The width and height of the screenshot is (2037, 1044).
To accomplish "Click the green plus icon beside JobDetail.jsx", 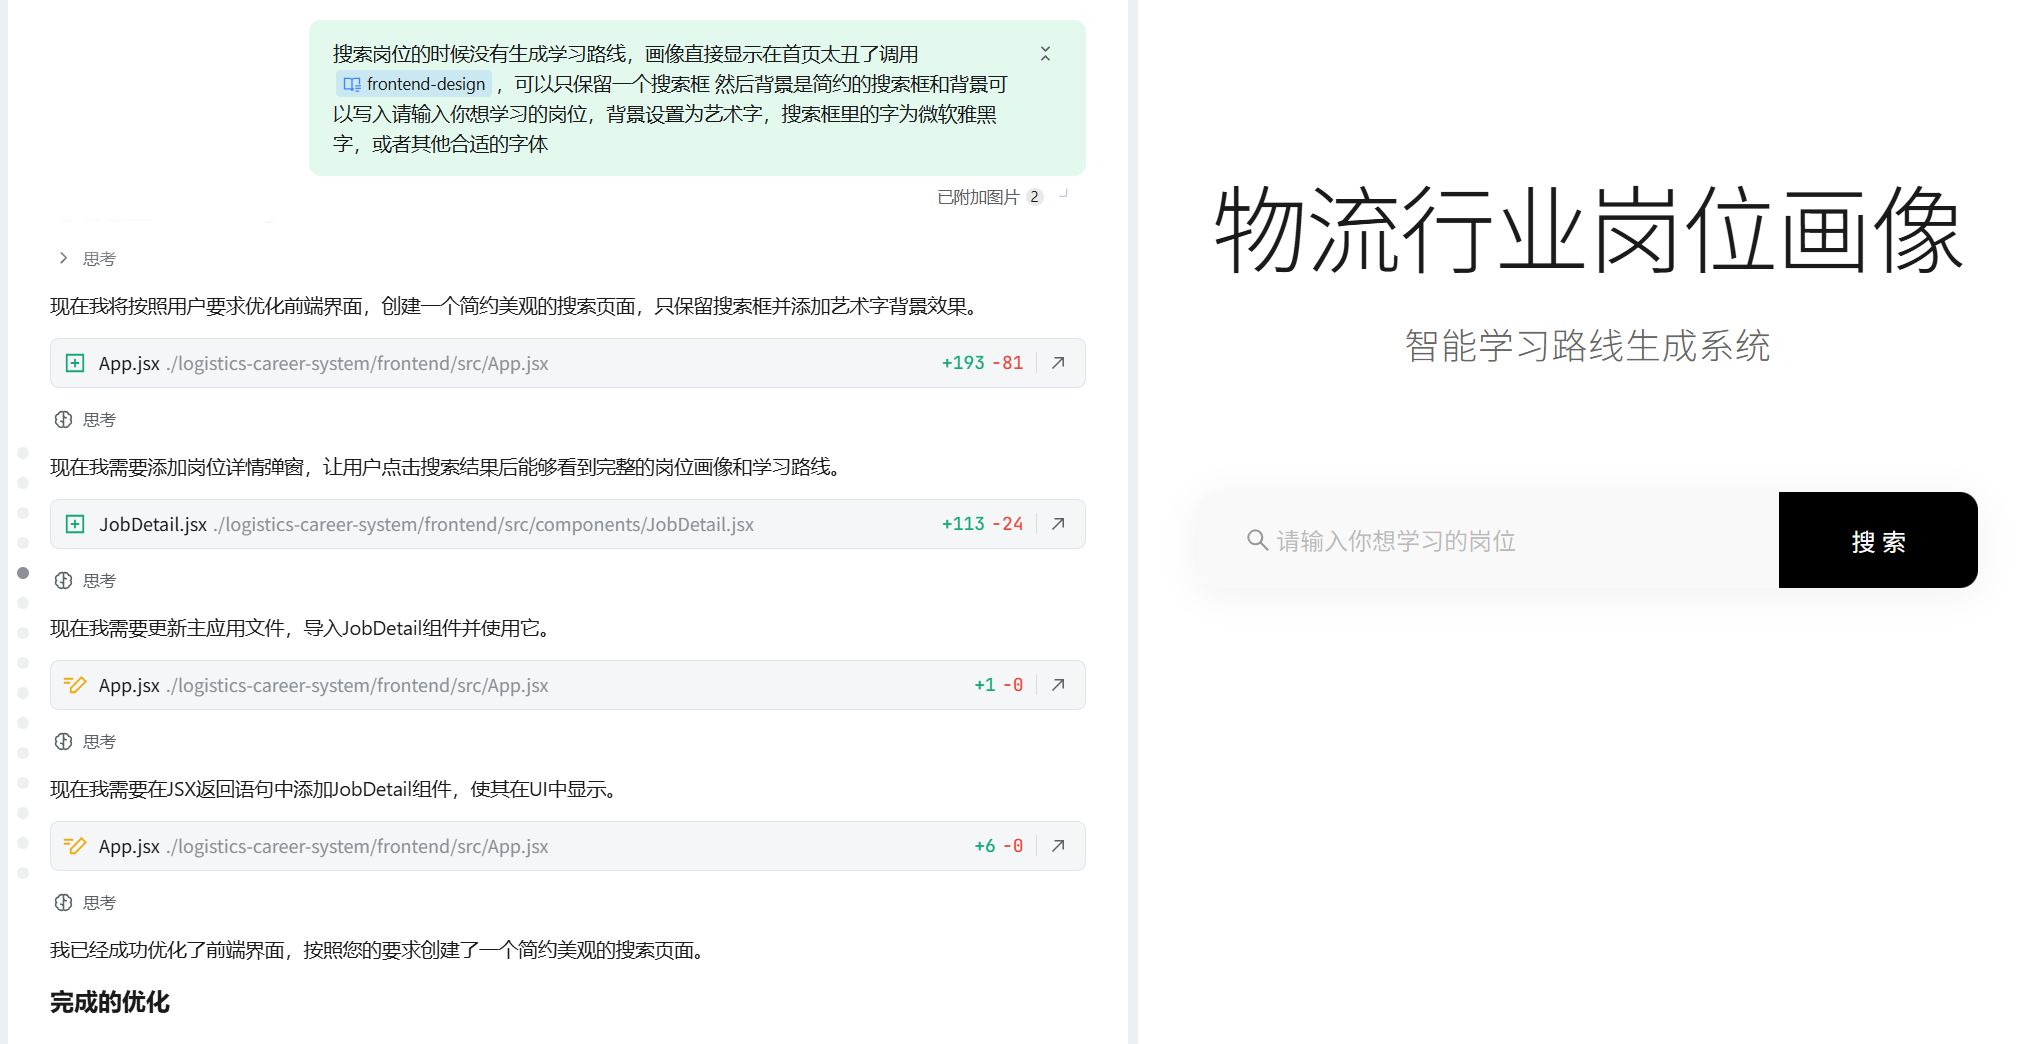I will [x=75, y=524].
